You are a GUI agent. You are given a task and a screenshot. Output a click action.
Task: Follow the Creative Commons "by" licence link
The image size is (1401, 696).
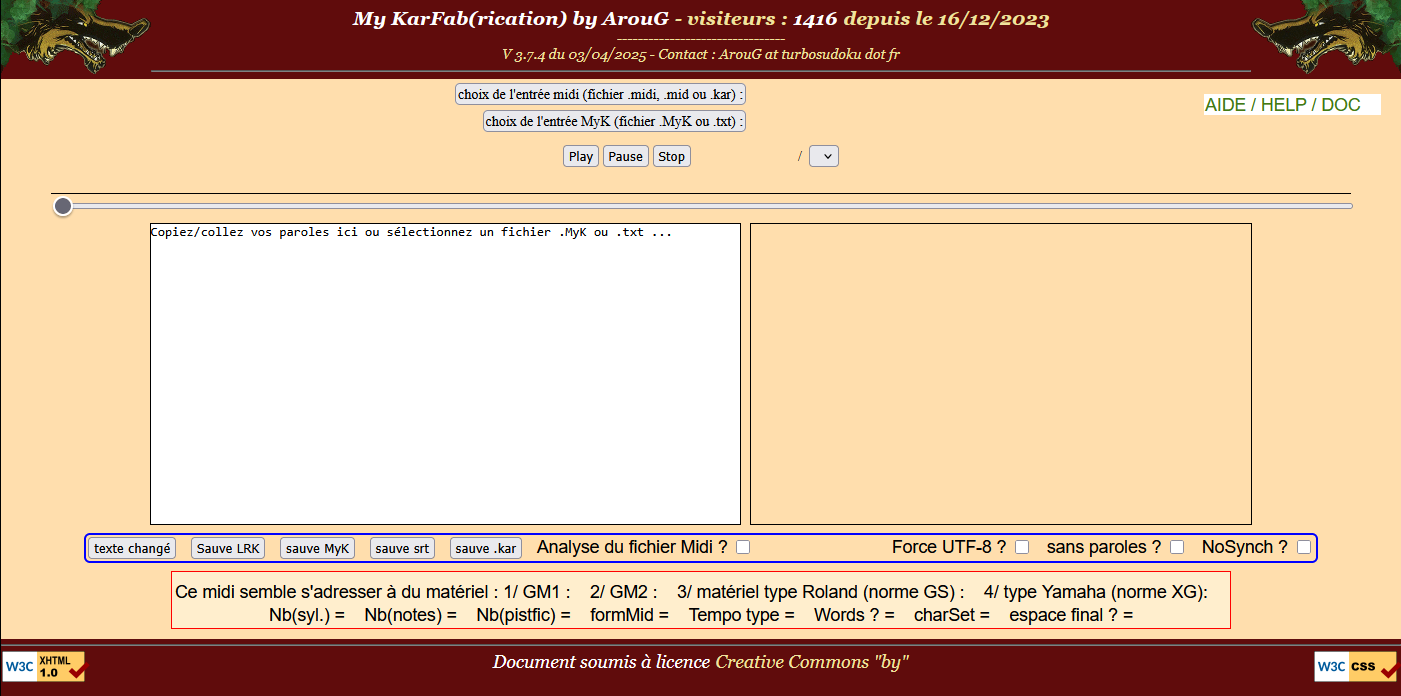[811, 662]
